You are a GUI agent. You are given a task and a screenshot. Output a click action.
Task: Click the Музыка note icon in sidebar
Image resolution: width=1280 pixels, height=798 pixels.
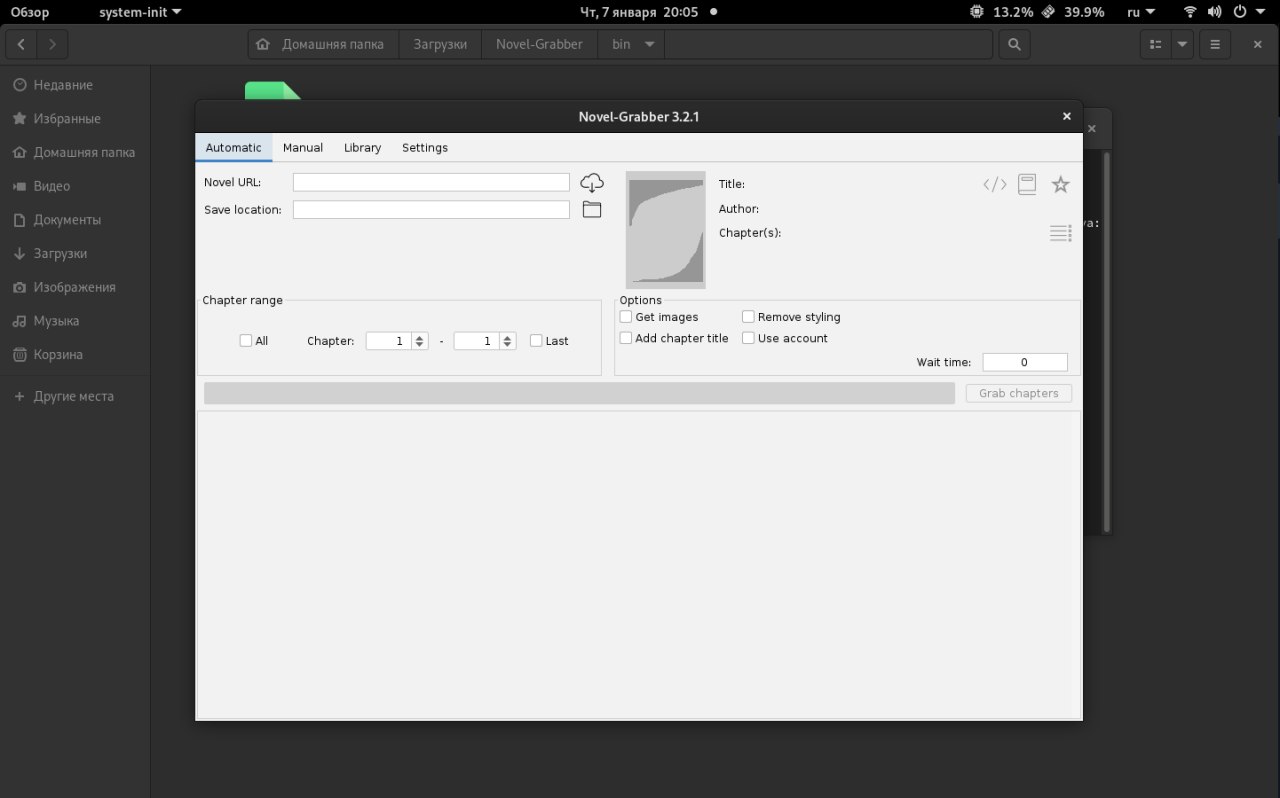click(19, 321)
